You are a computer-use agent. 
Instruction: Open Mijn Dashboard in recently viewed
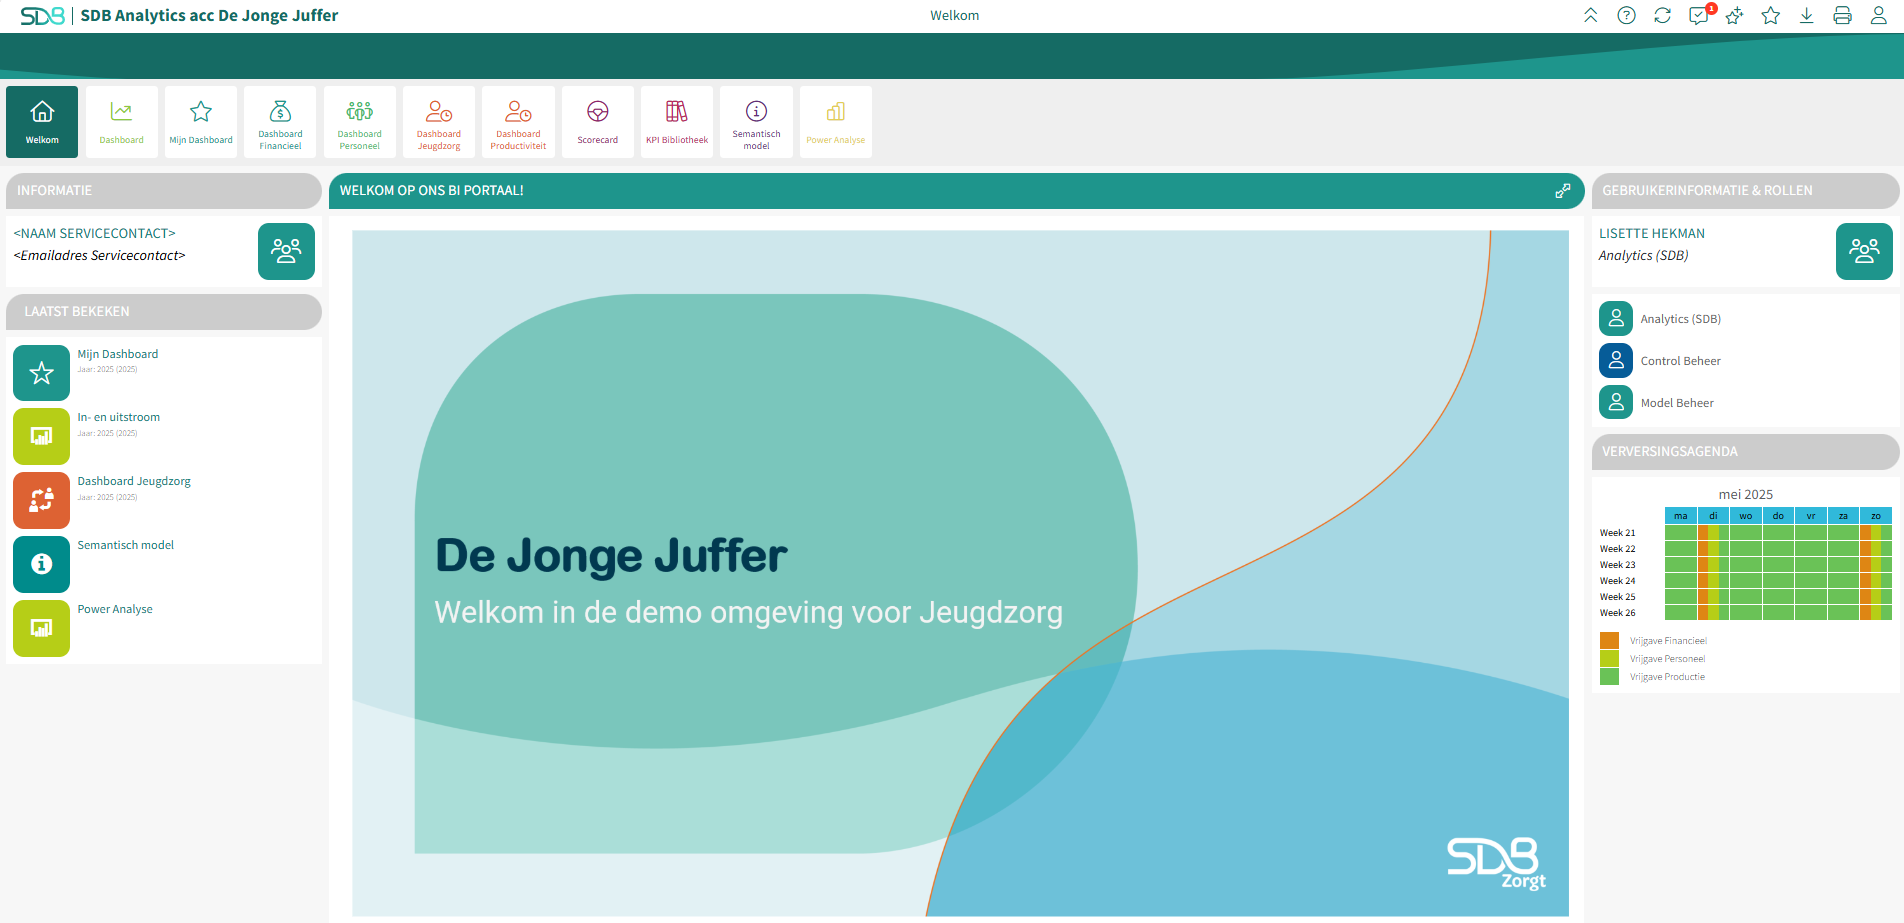pyautogui.click(x=118, y=354)
